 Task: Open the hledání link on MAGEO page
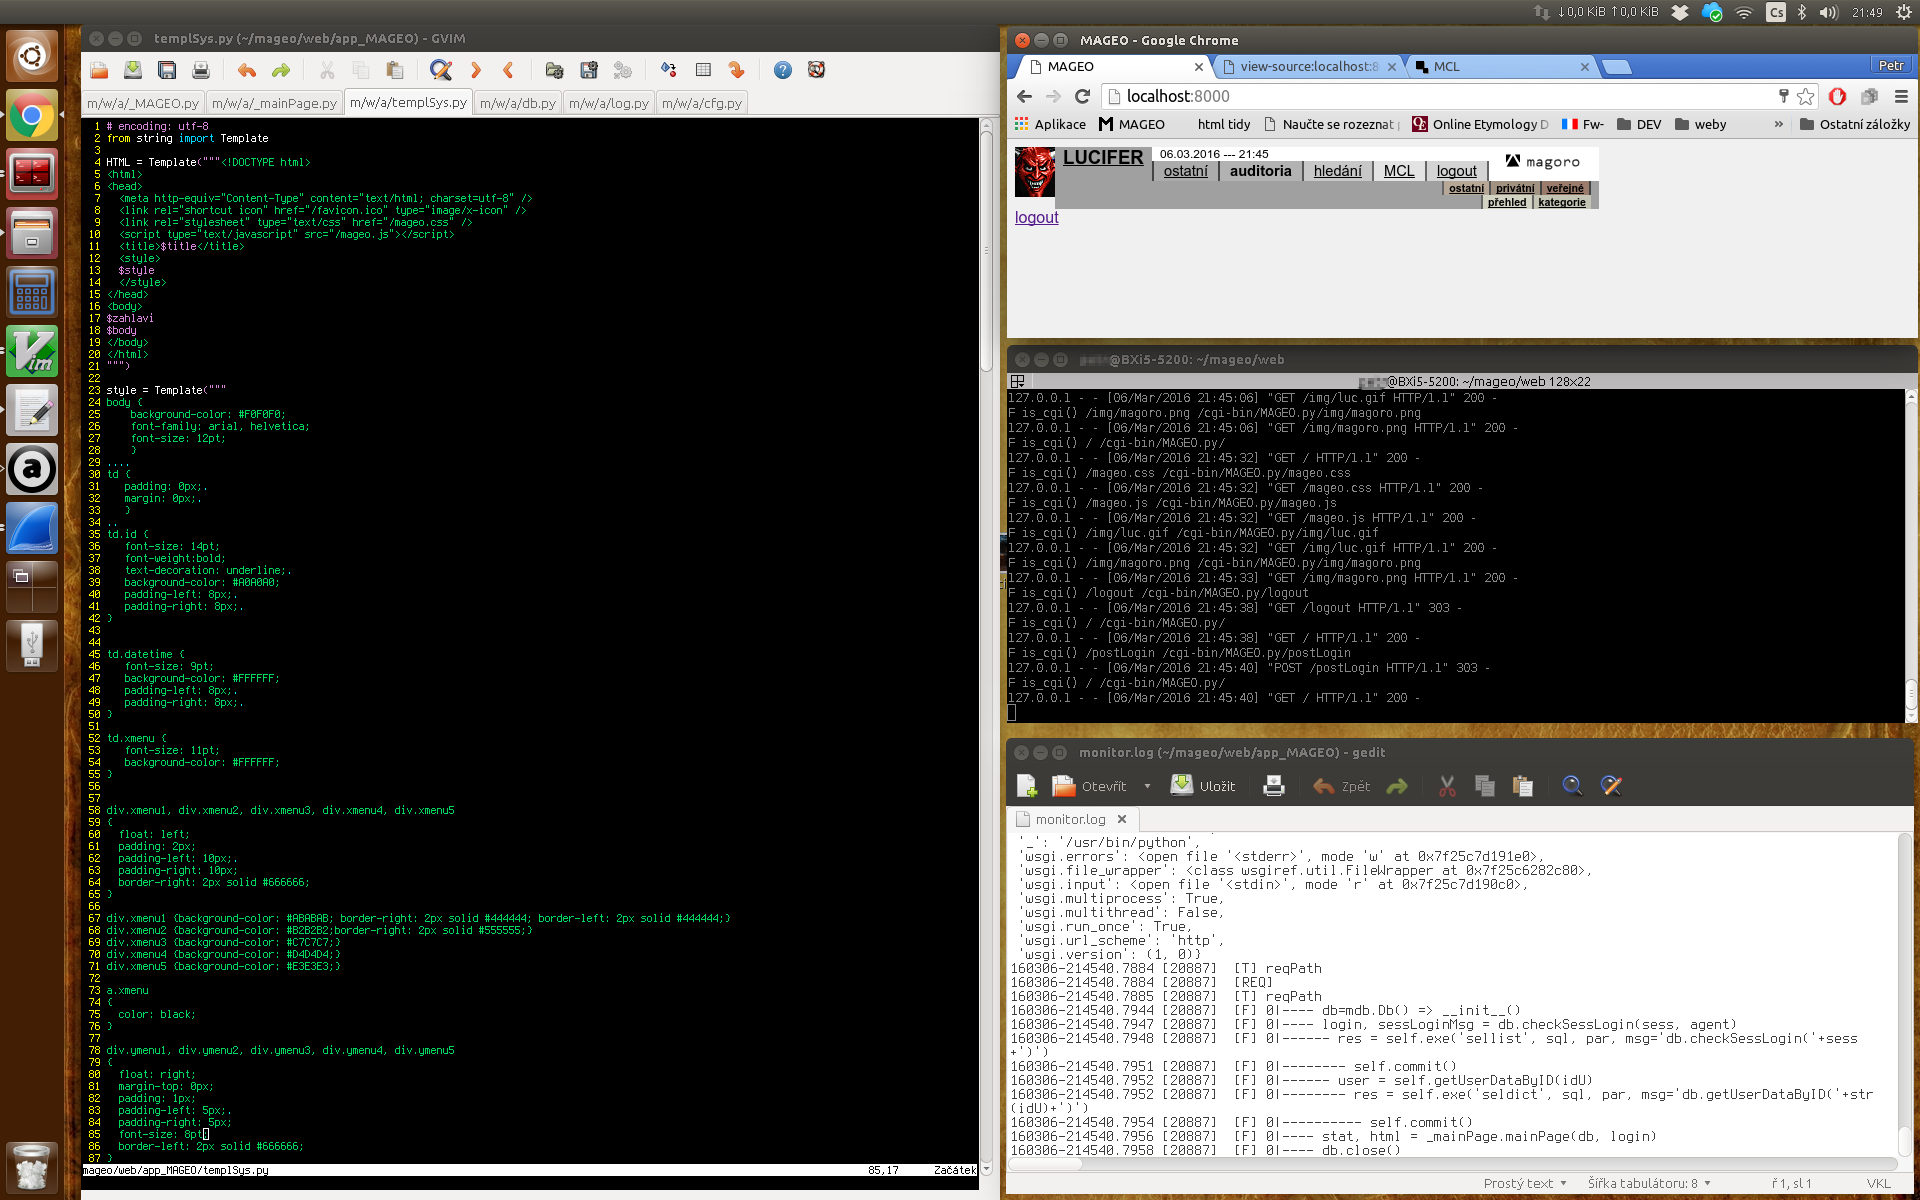pos(1337,171)
